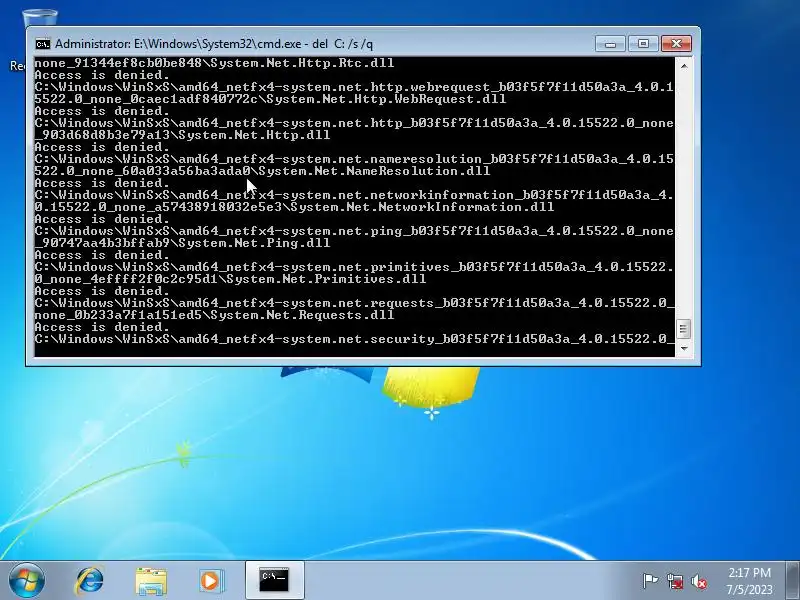
Task: Click the system.net.networkinformation WinSxS path line
Action: coord(354,195)
